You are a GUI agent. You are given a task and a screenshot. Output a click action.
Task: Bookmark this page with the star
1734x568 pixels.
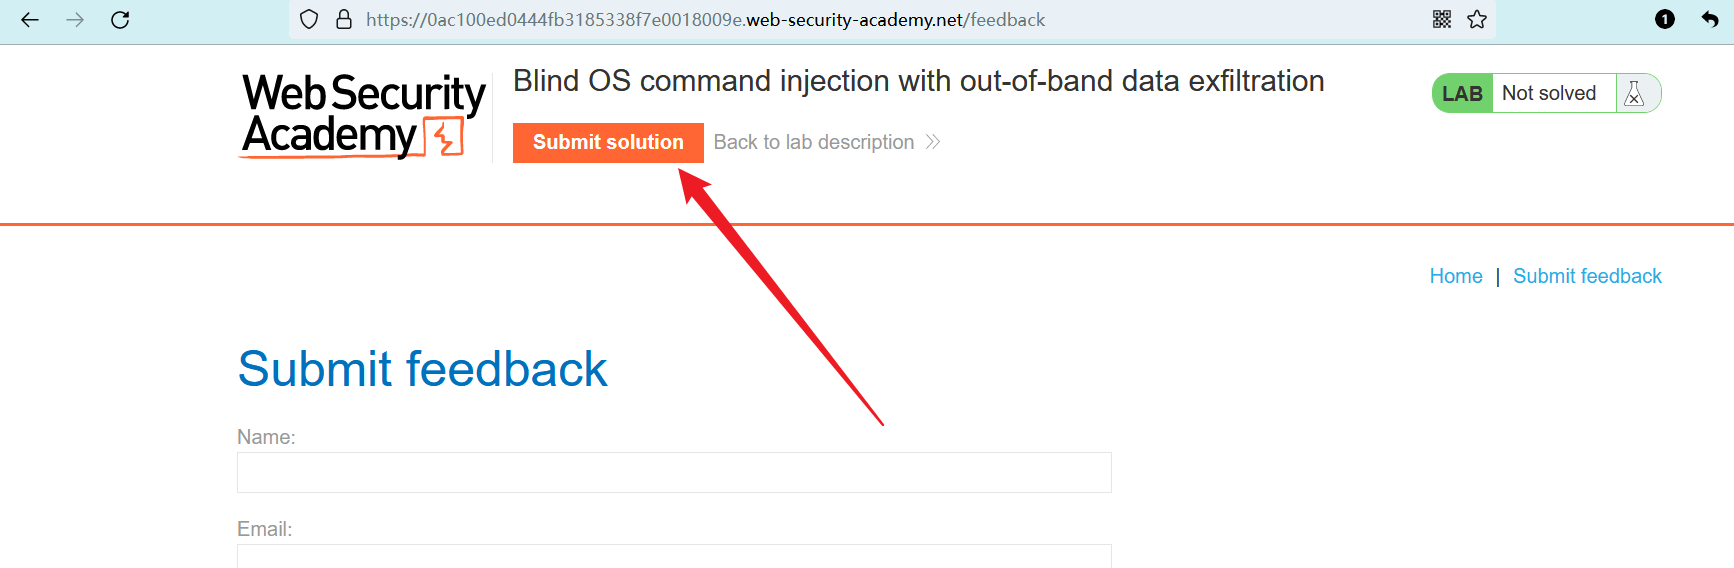coord(1477,20)
